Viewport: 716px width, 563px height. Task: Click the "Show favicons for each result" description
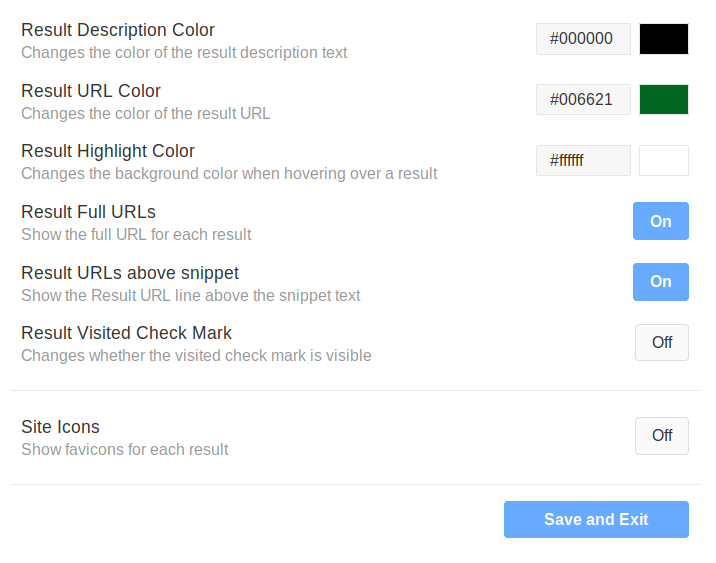(125, 449)
